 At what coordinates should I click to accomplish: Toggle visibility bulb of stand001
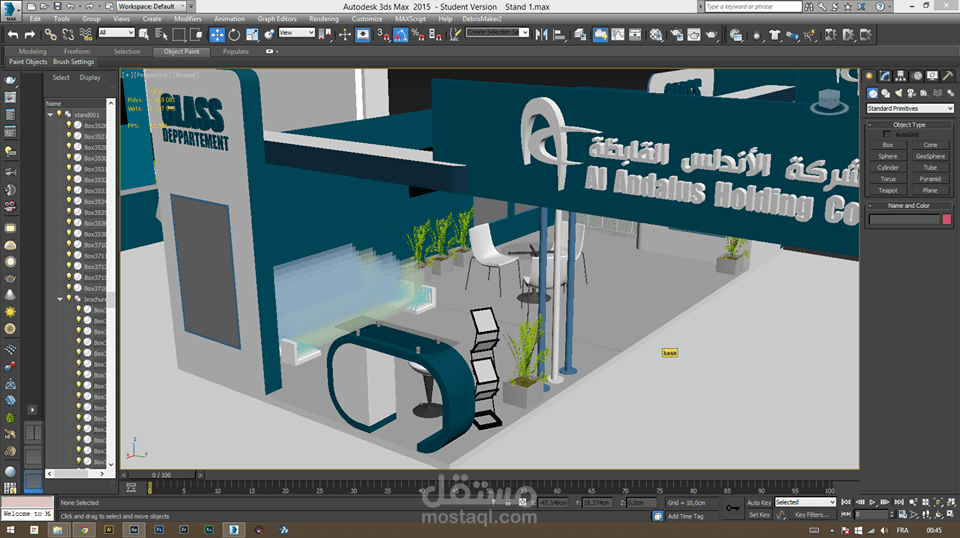(59, 114)
